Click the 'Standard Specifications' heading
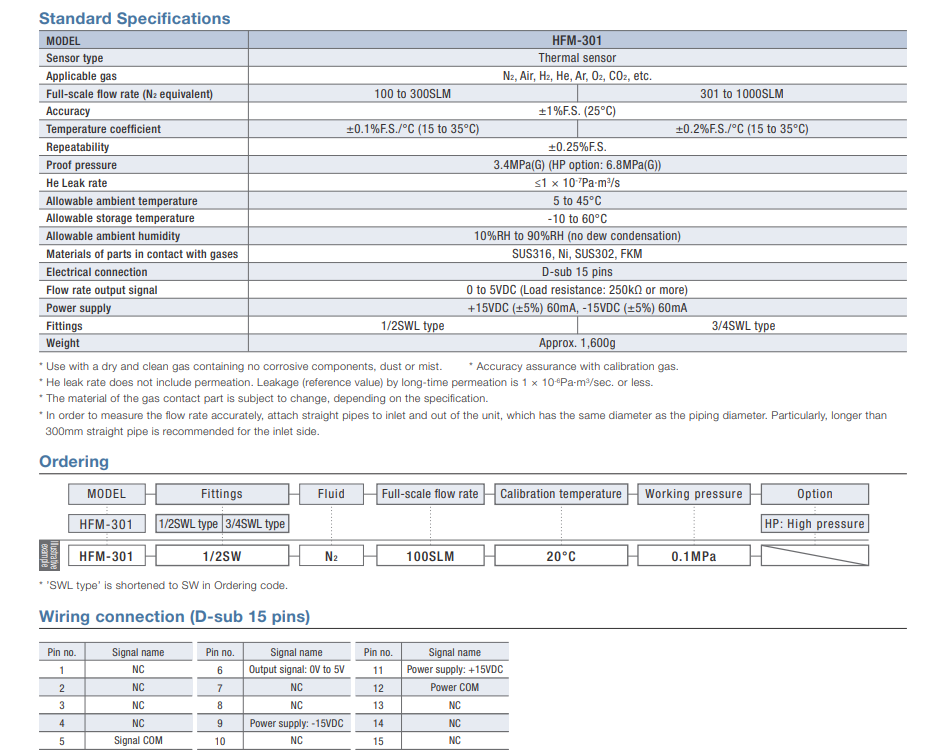This screenshot has width=949, height=752. [x=134, y=19]
